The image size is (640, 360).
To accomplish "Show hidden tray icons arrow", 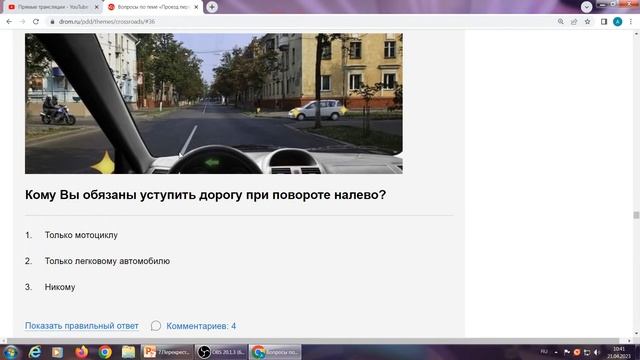I will click(556, 352).
